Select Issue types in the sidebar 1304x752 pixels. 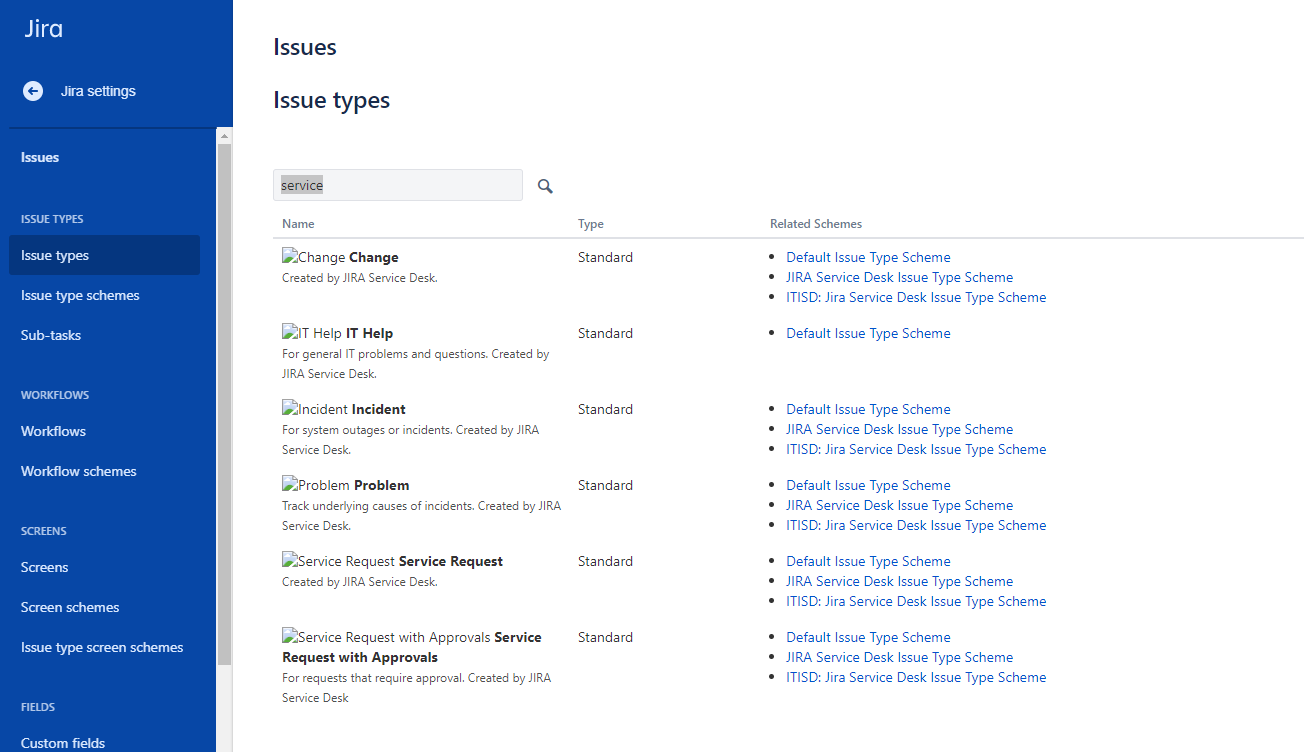[x=104, y=255]
